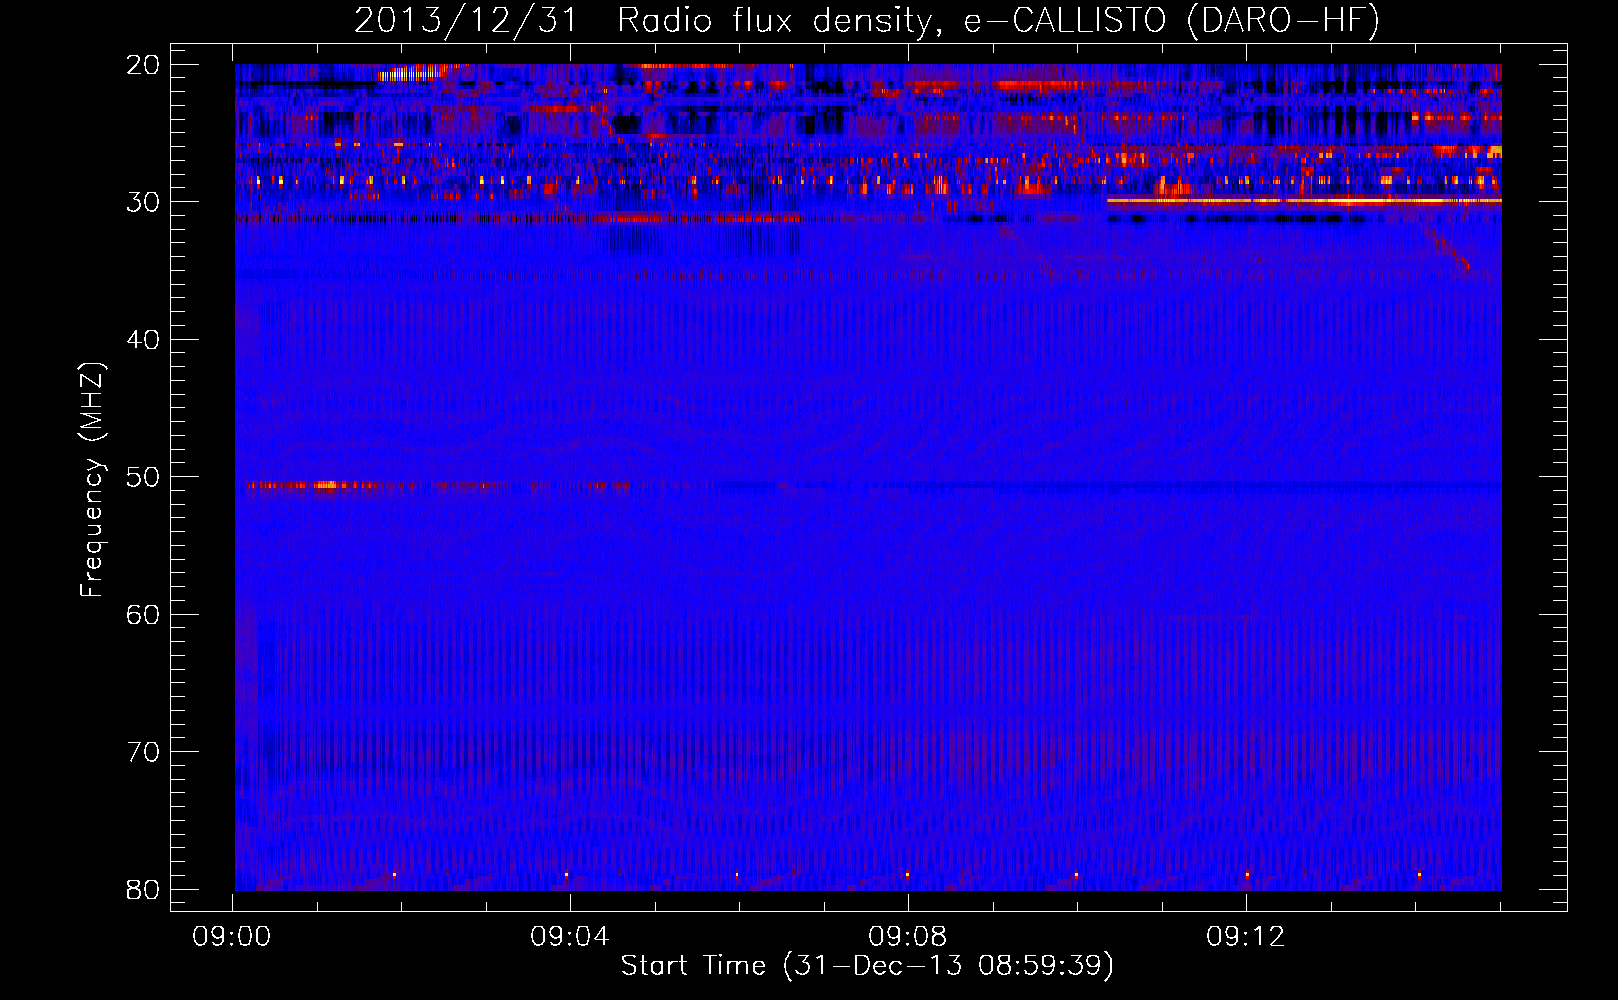Click the red emission streak near 50 MHz
The image size is (1618, 1000).
point(440,486)
